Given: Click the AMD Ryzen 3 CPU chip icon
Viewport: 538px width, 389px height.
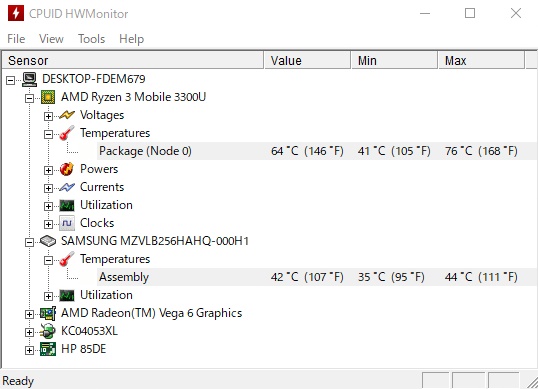Looking at the screenshot, I should pos(48,97).
